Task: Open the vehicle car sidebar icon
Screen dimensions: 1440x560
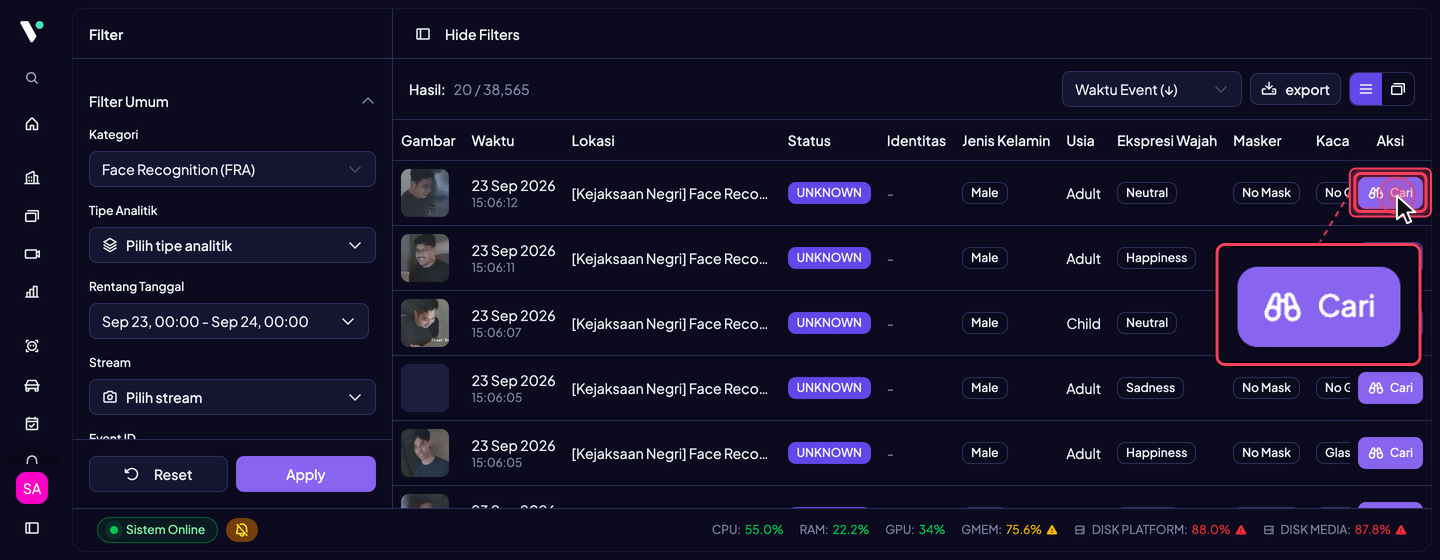Action: click(x=32, y=385)
